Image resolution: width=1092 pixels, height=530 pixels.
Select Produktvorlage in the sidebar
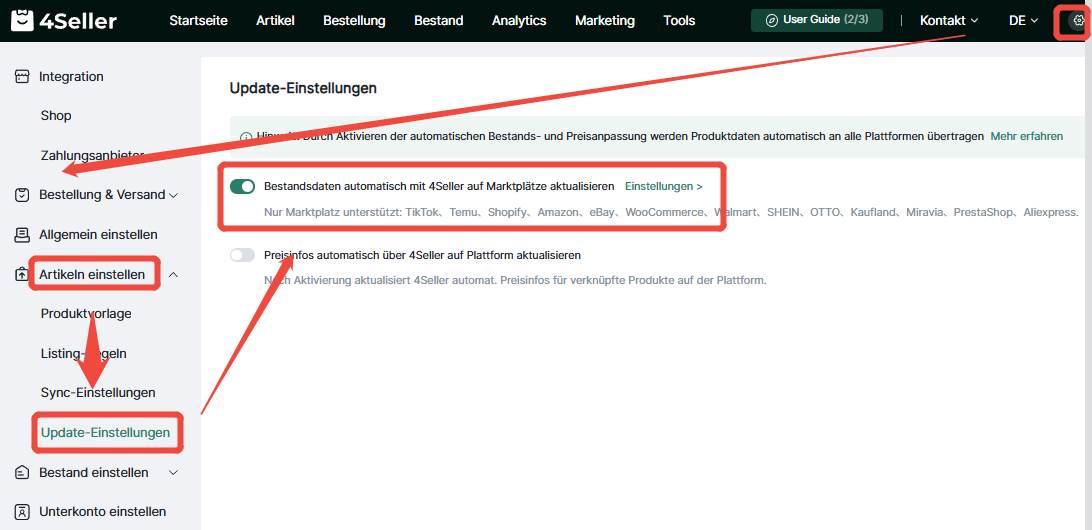pos(86,314)
